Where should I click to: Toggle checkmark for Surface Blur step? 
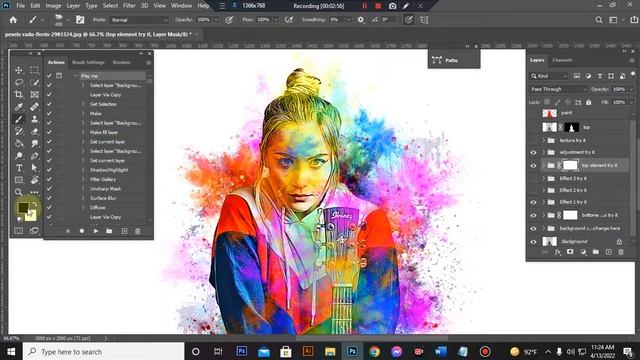click(x=49, y=198)
